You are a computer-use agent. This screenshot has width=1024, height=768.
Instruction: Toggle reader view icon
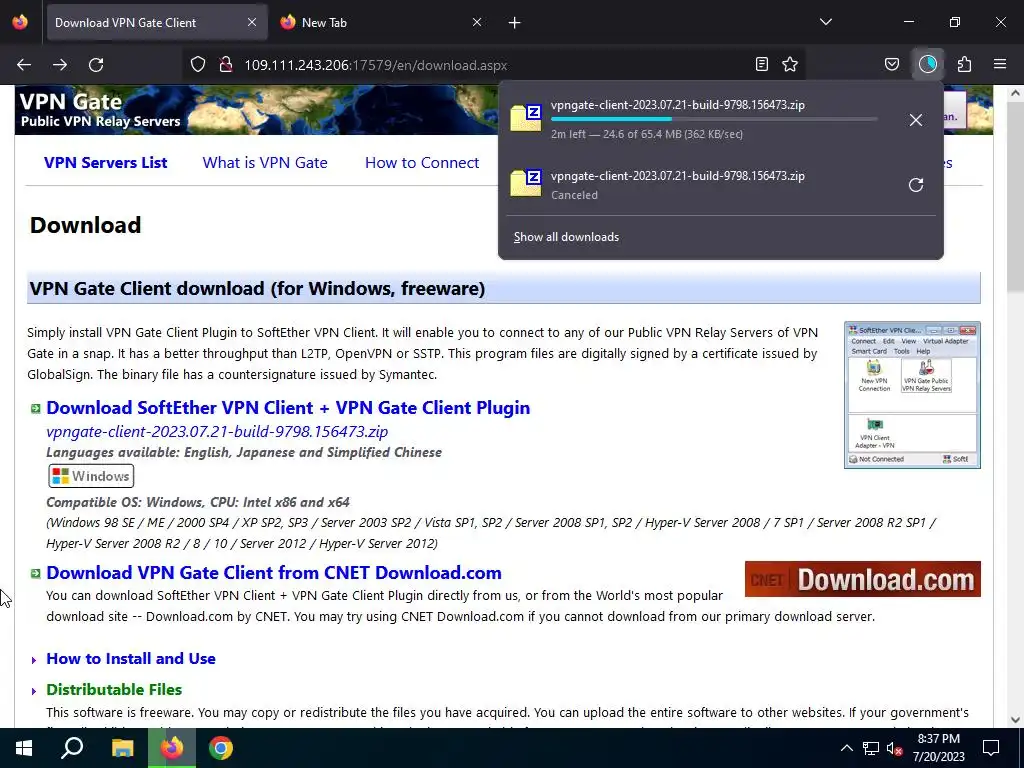(x=761, y=64)
